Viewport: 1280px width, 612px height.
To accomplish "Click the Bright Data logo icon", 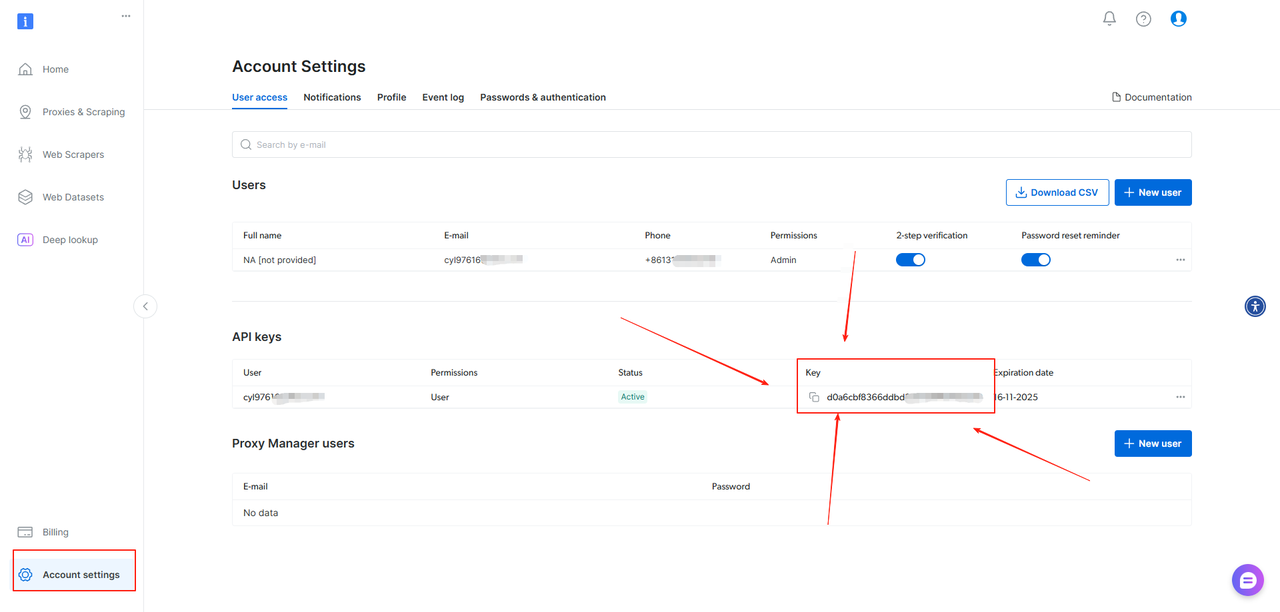I will 25,21.
